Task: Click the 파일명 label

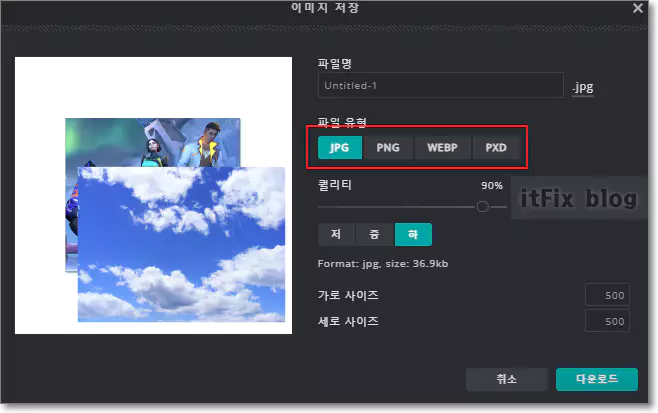Action: (x=334, y=64)
